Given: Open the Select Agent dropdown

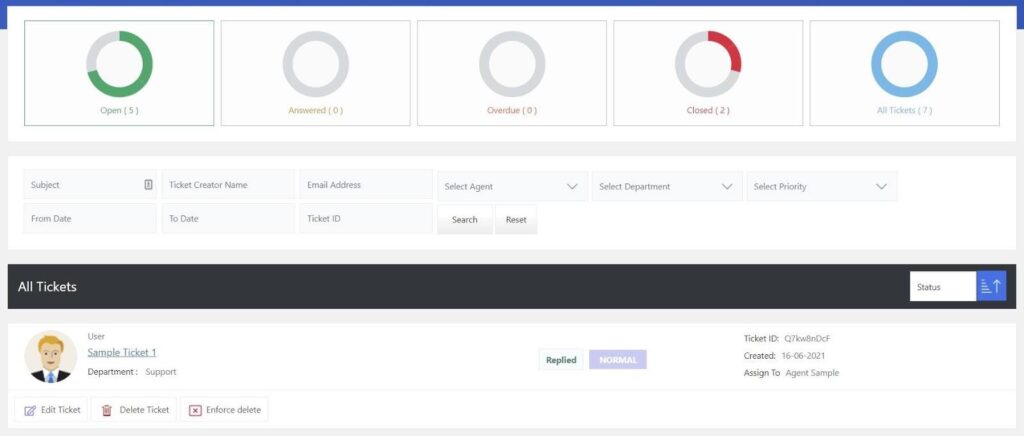Looking at the screenshot, I should point(512,187).
